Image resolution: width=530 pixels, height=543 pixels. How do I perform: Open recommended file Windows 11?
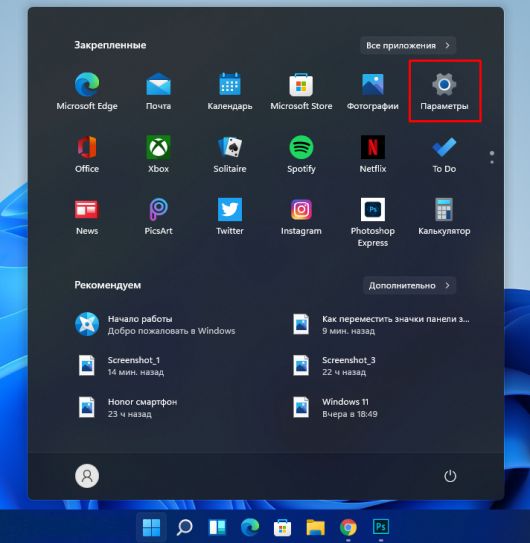pyautogui.click(x=335, y=408)
